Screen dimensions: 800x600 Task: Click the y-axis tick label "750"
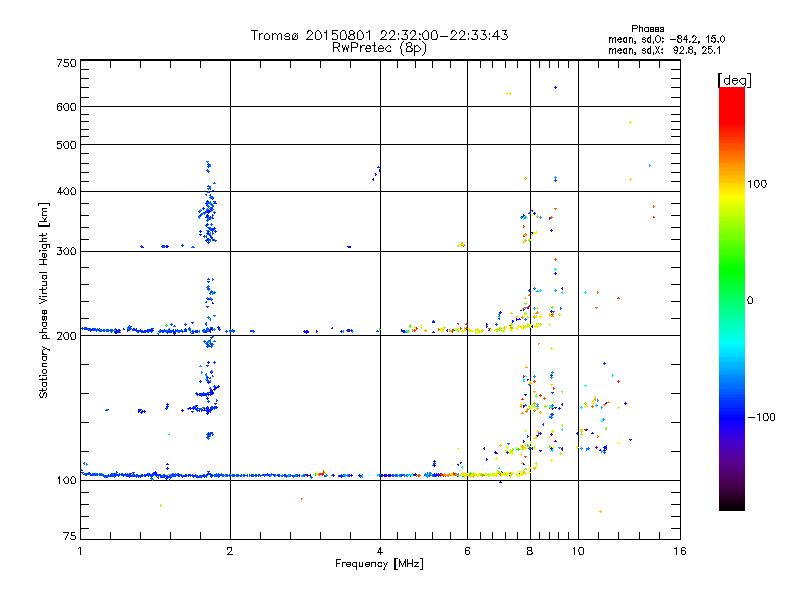[x=67, y=63]
